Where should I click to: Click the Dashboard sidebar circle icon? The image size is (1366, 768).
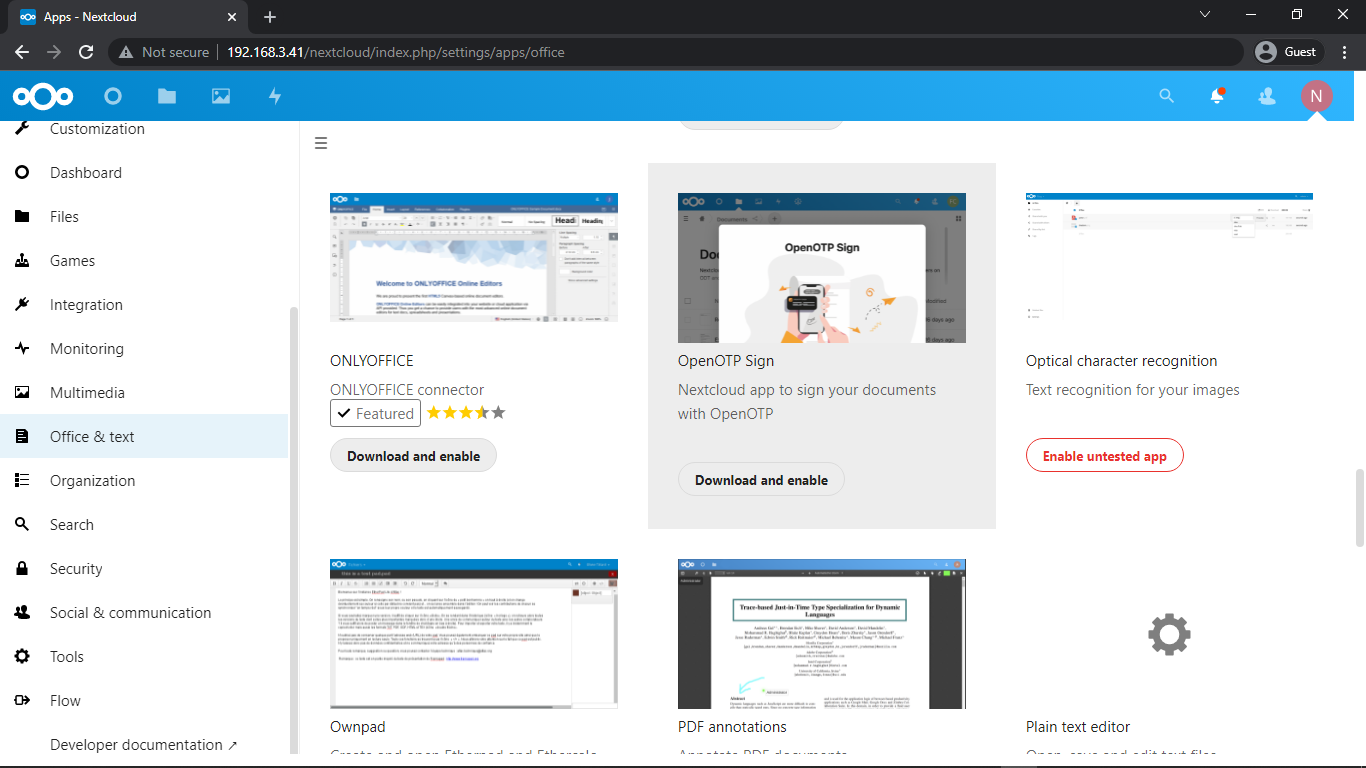tap(22, 173)
